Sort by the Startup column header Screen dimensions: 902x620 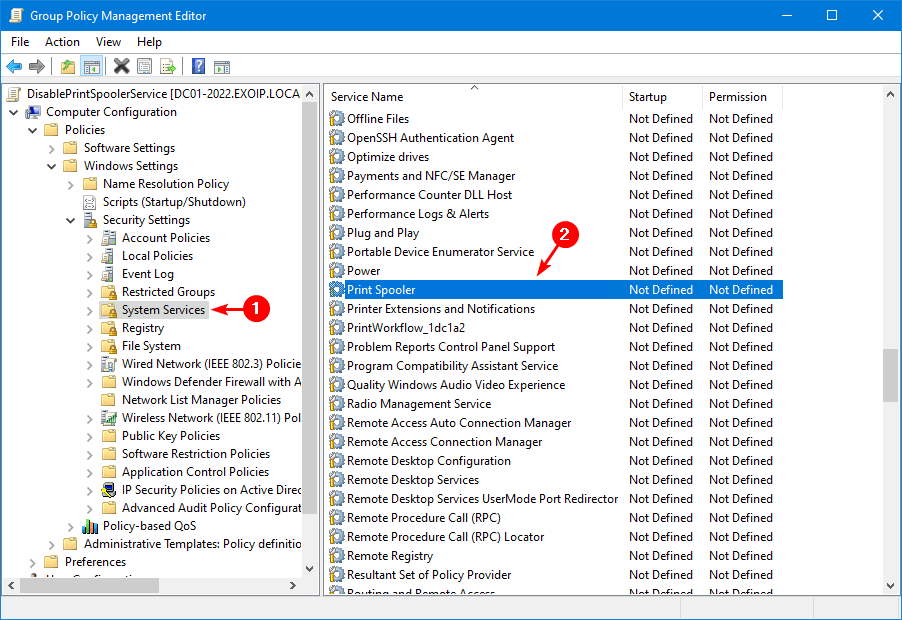coord(647,97)
